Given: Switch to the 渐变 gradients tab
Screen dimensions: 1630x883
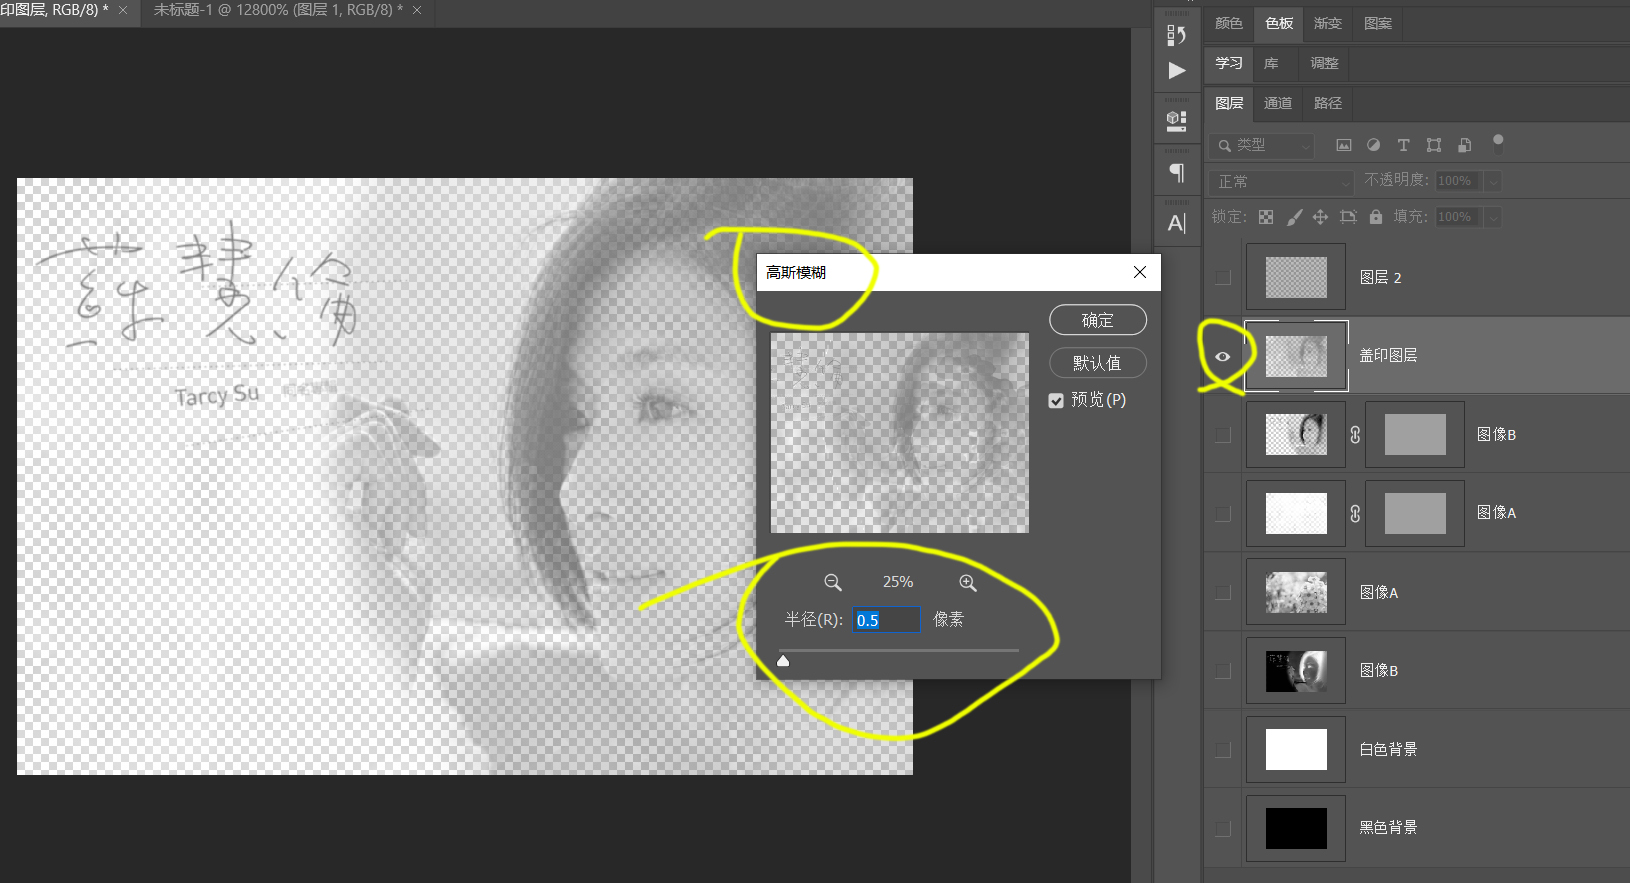Looking at the screenshot, I should 1327,23.
